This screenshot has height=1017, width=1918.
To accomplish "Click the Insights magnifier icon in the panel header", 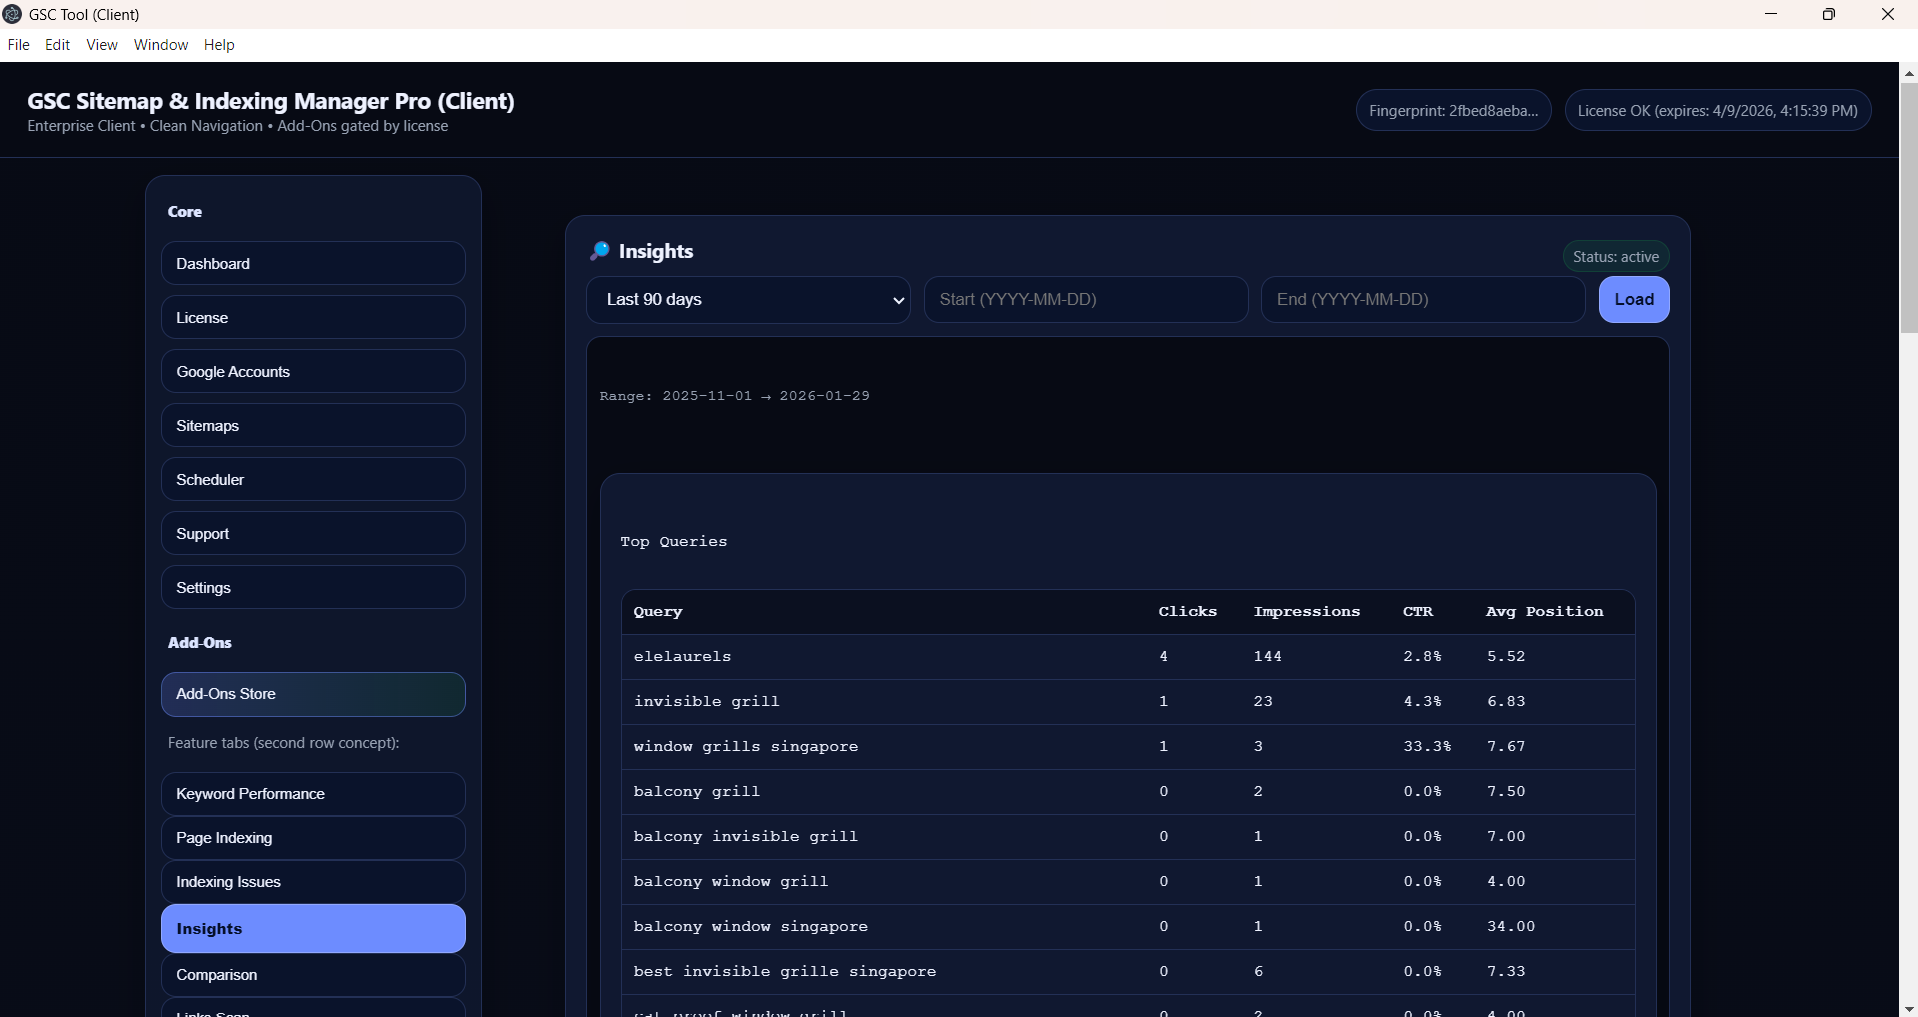I will click(600, 251).
